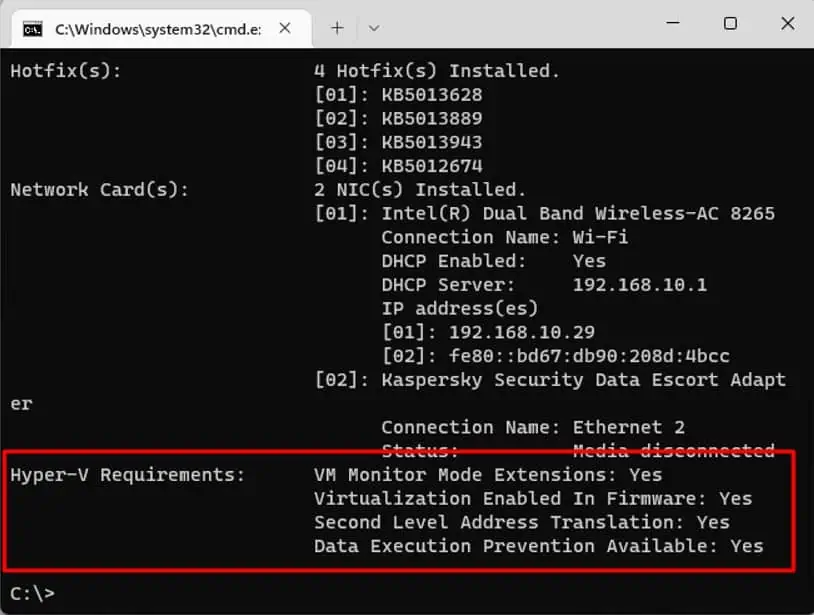
Task: Close the terminal window
Action: 786,23
